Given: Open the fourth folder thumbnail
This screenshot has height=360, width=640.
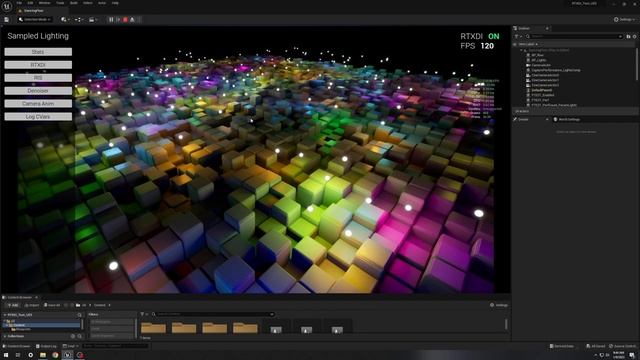Looking at the screenshot, I should coord(245,327).
